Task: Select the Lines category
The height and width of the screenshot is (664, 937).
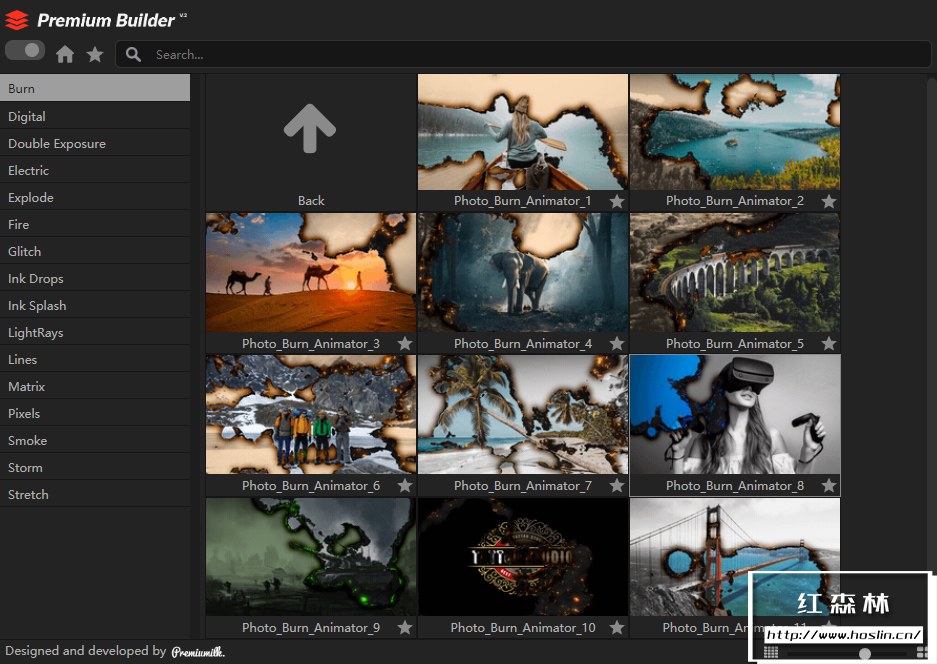Action: [x=95, y=359]
